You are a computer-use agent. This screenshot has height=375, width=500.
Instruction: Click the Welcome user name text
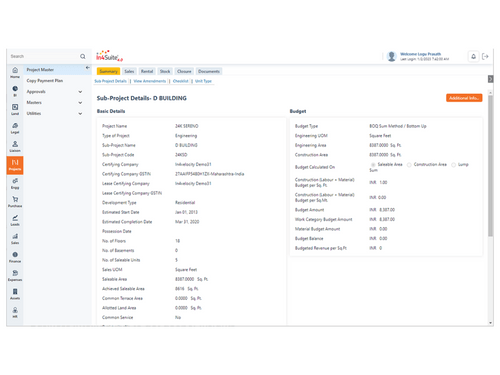point(420,54)
